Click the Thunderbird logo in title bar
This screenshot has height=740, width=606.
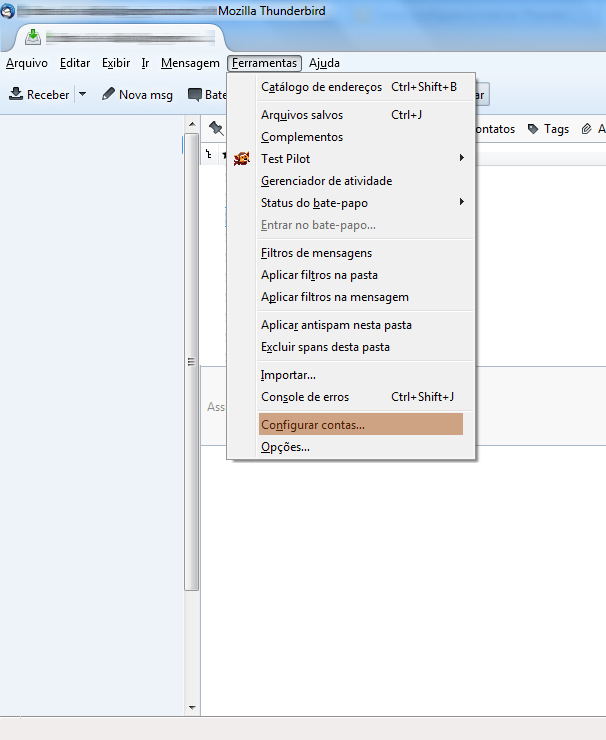(9, 10)
